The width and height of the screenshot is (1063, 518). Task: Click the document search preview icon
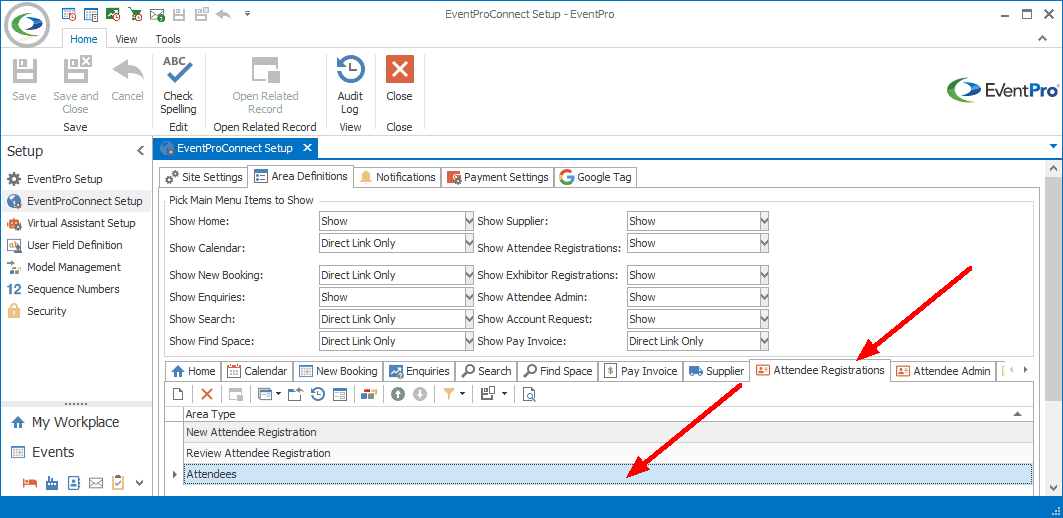[x=529, y=394]
